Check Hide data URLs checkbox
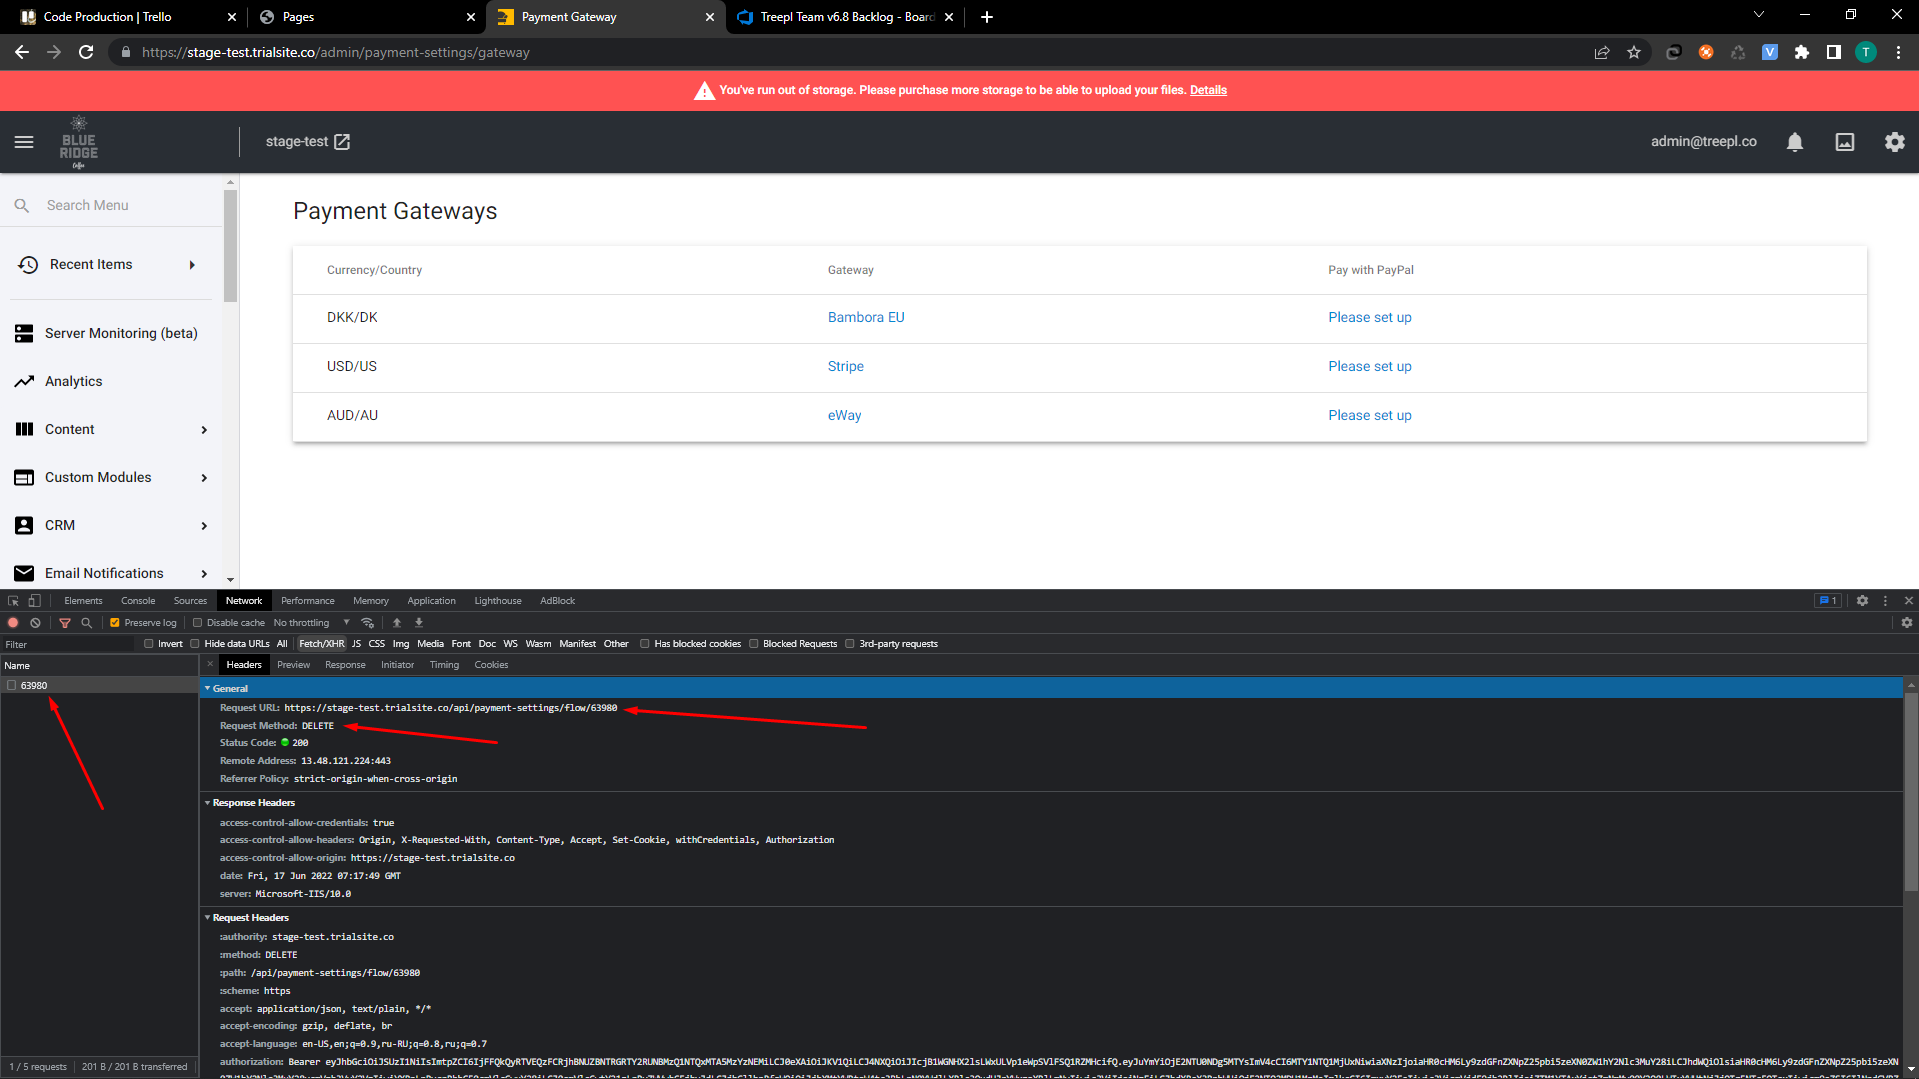 [195, 644]
